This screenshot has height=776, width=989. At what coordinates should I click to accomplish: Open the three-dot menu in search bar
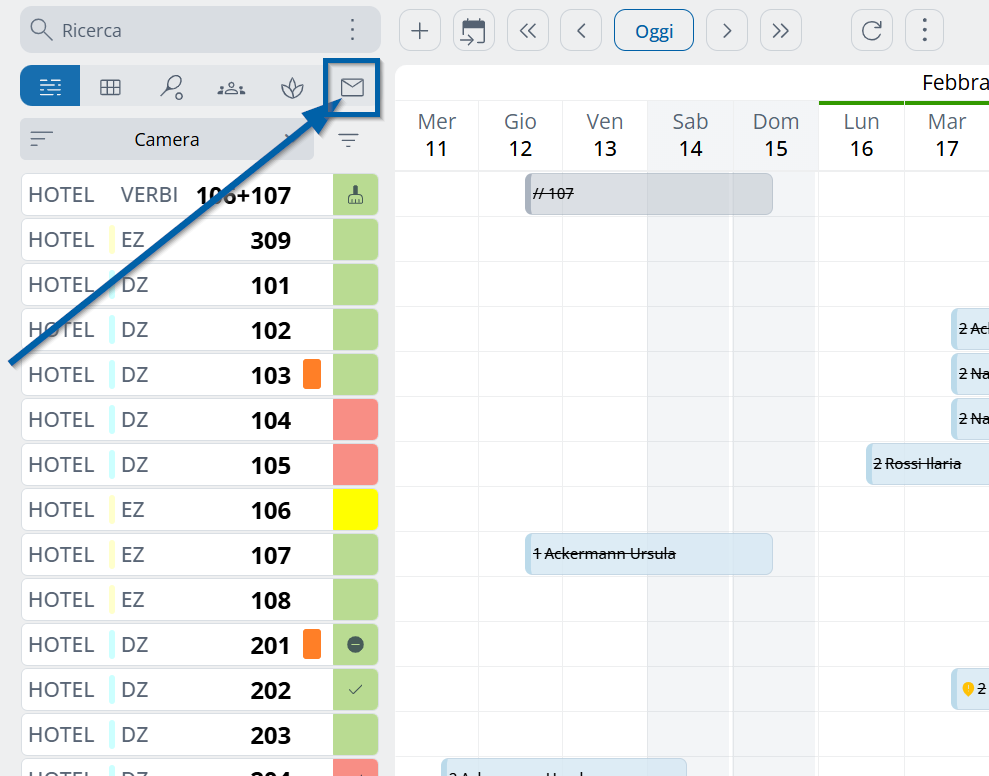[352, 30]
